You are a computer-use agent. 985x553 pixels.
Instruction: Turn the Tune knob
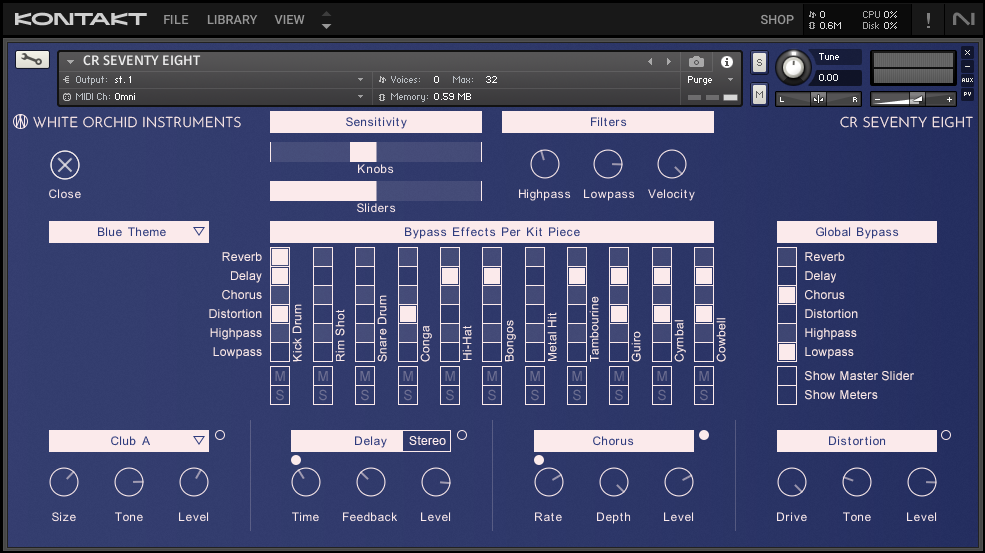point(793,67)
